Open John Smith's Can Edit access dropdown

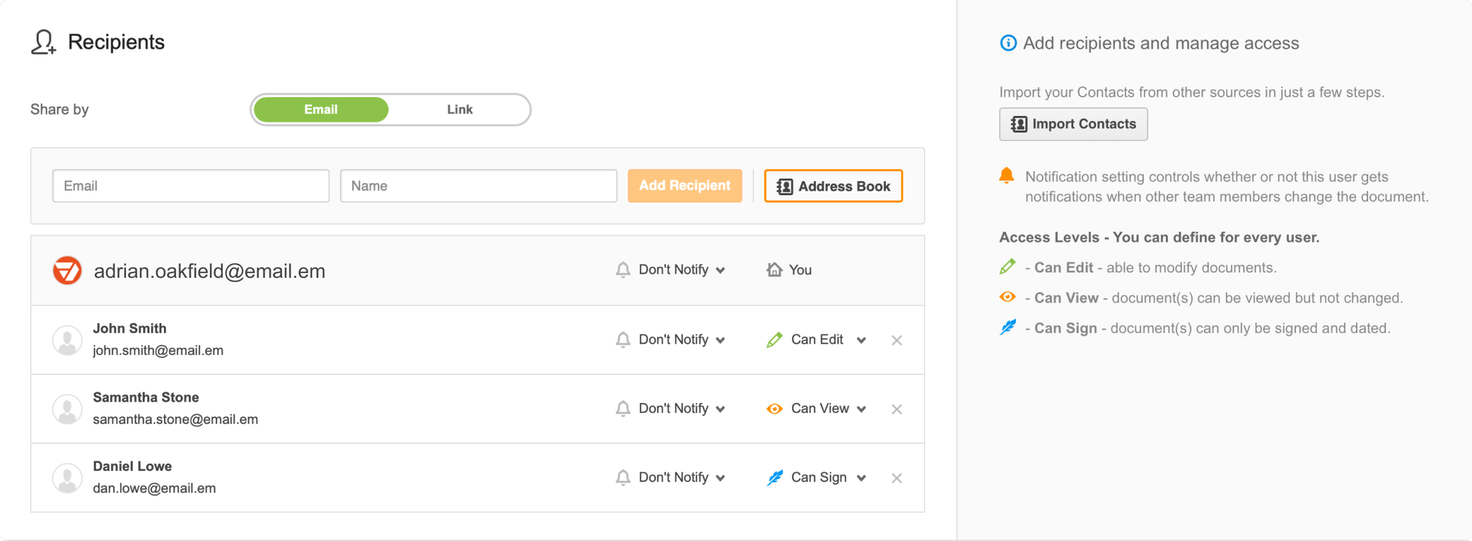(x=817, y=340)
